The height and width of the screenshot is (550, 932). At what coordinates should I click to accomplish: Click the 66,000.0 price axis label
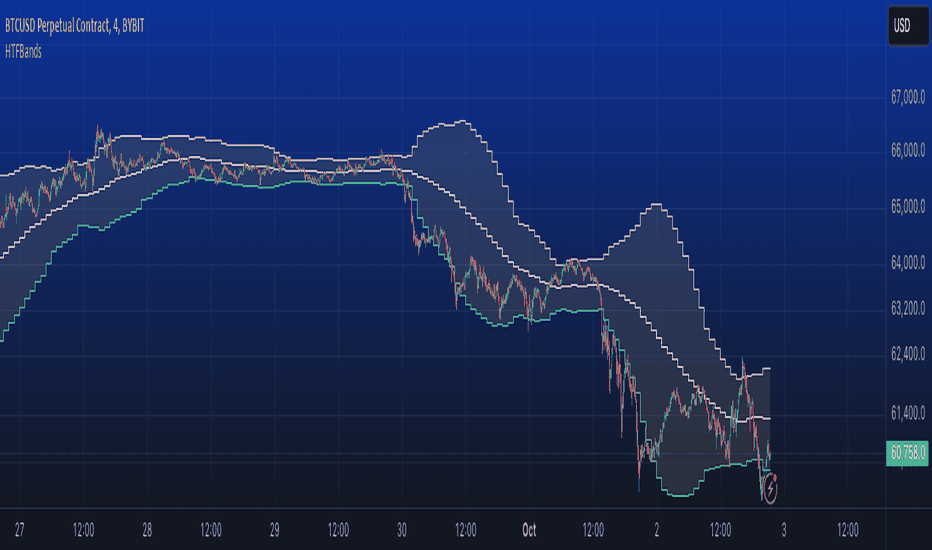tap(908, 150)
